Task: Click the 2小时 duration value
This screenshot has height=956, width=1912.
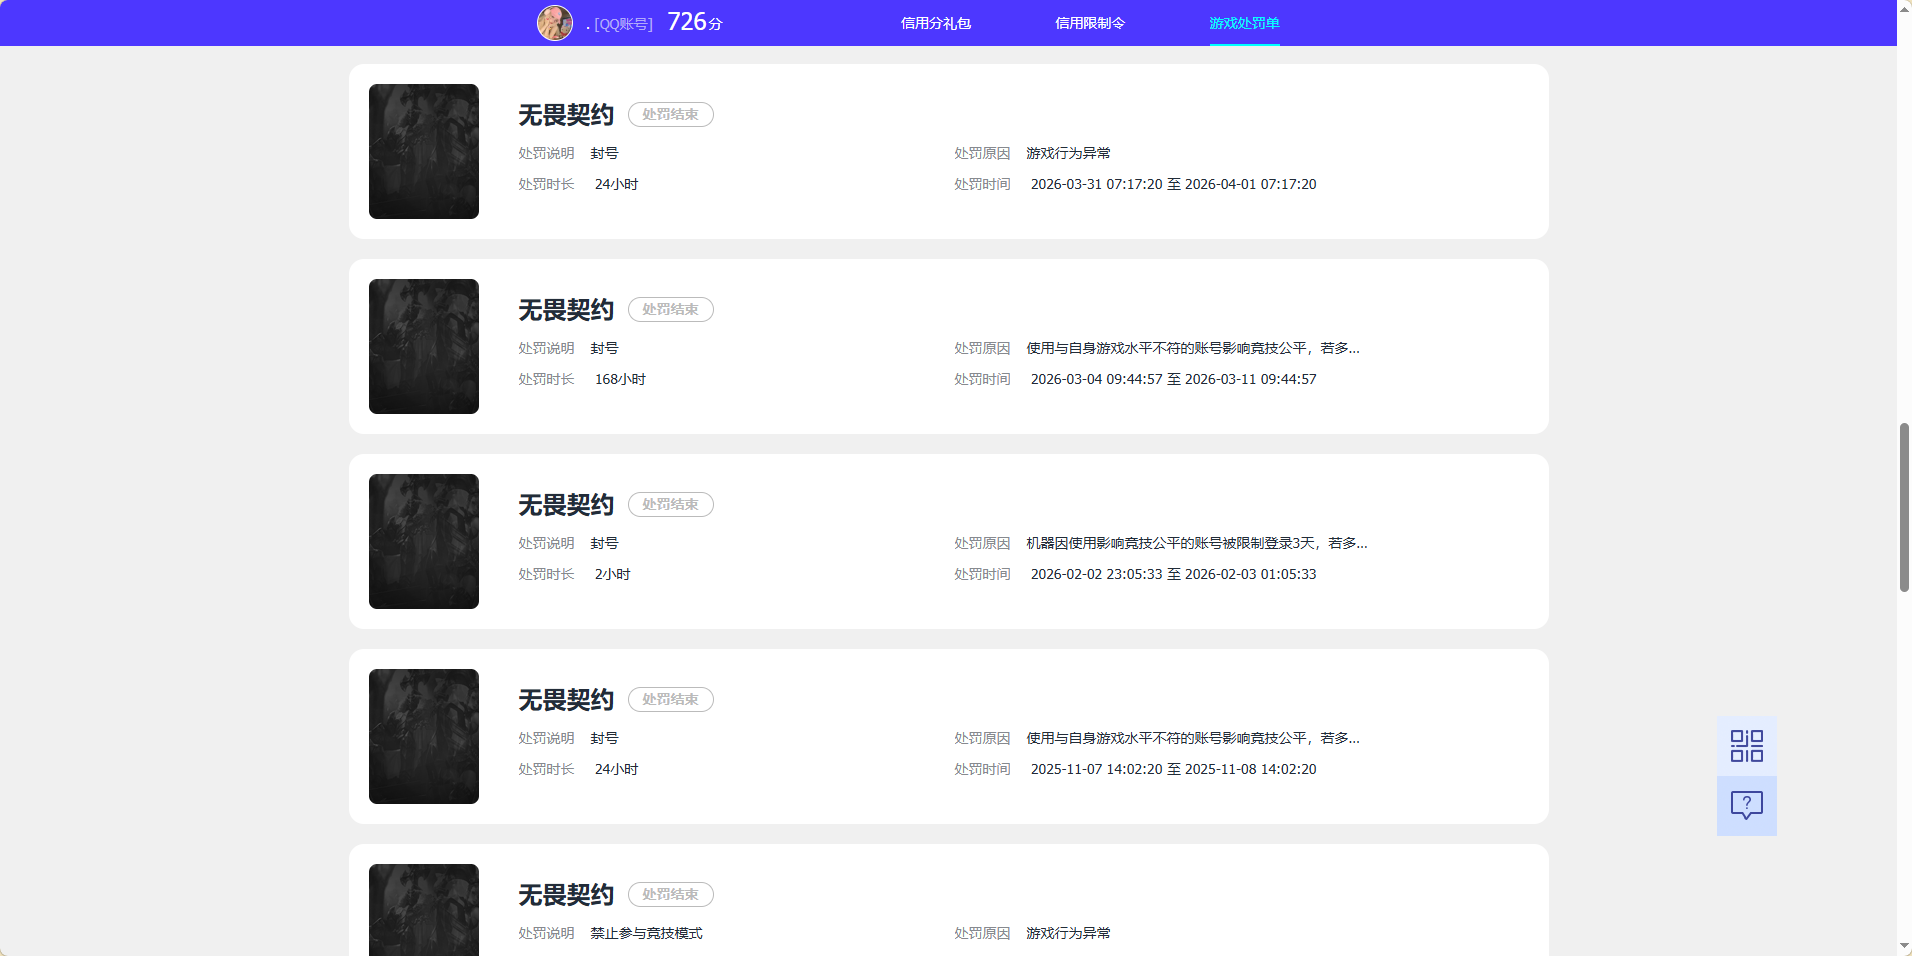Action: pyautogui.click(x=612, y=574)
